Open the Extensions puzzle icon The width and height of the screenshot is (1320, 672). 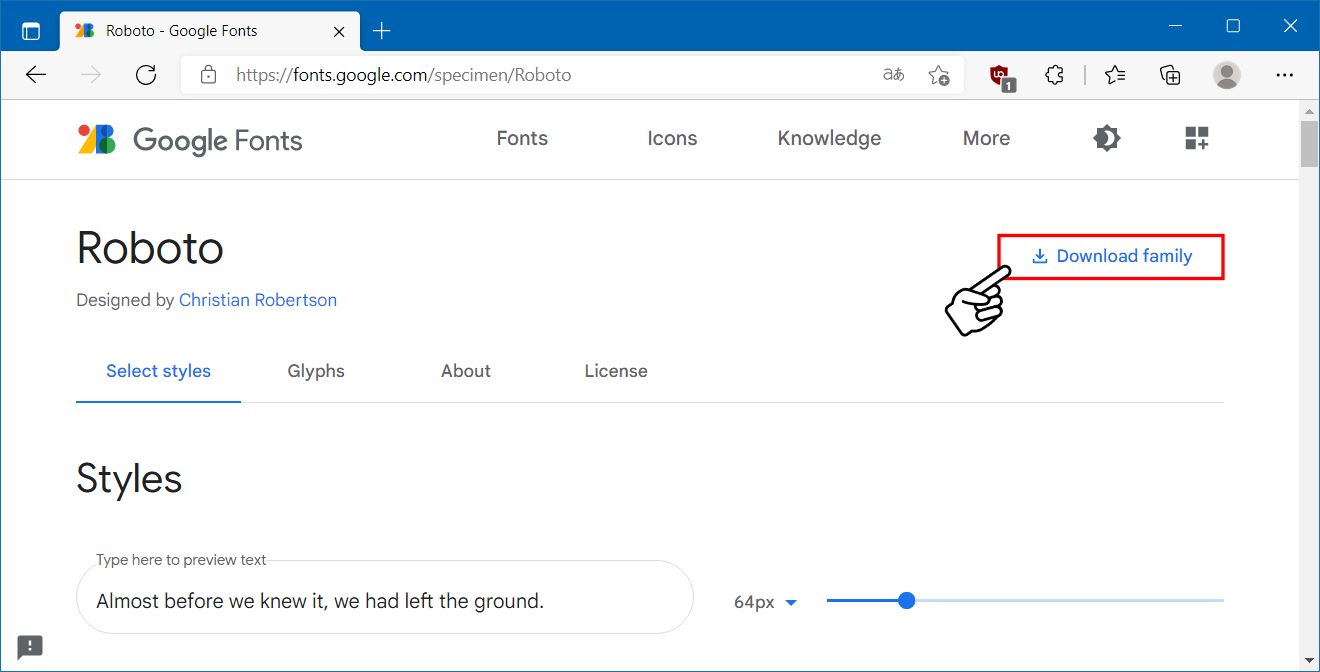point(1054,75)
